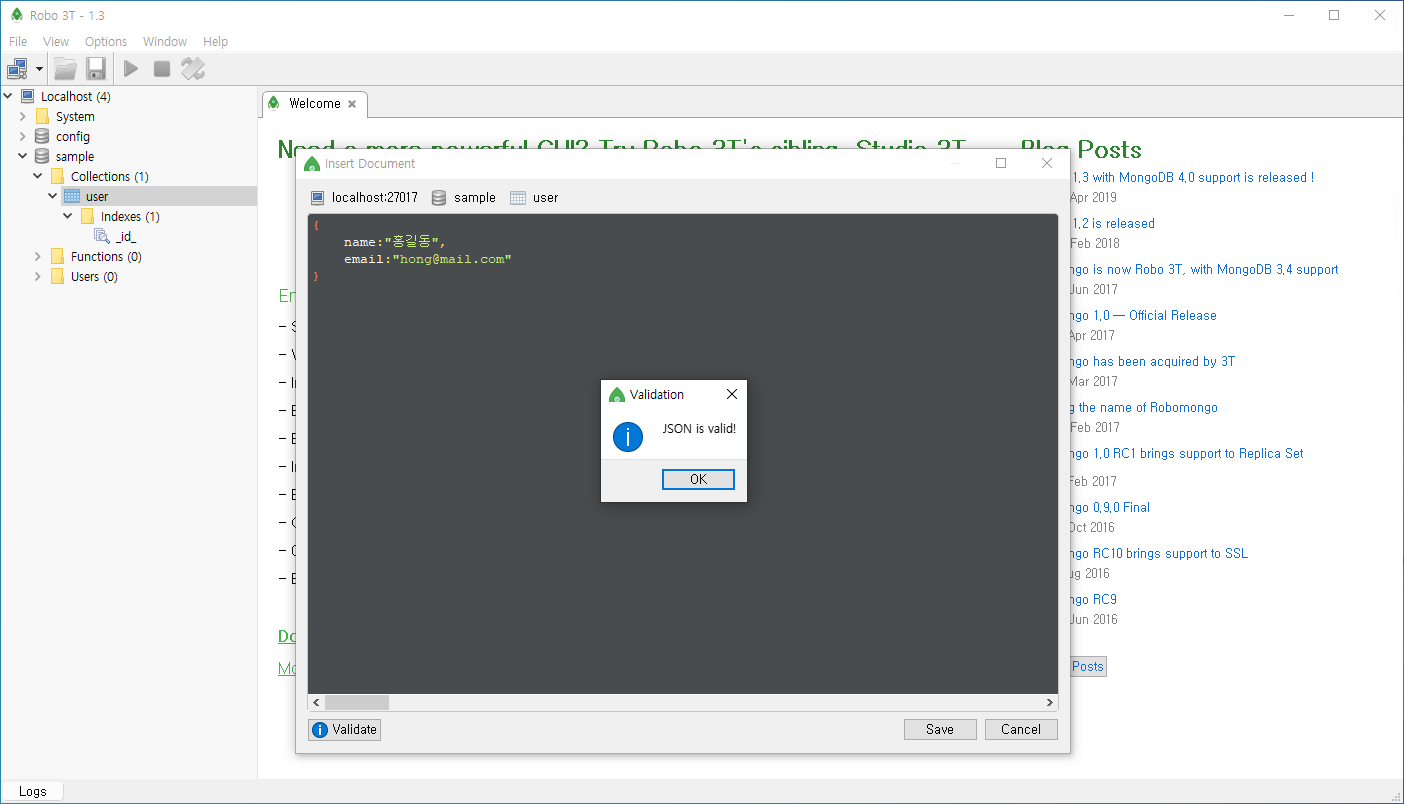1404x804 pixels.
Task: Open the File menu
Action: tap(18, 41)
